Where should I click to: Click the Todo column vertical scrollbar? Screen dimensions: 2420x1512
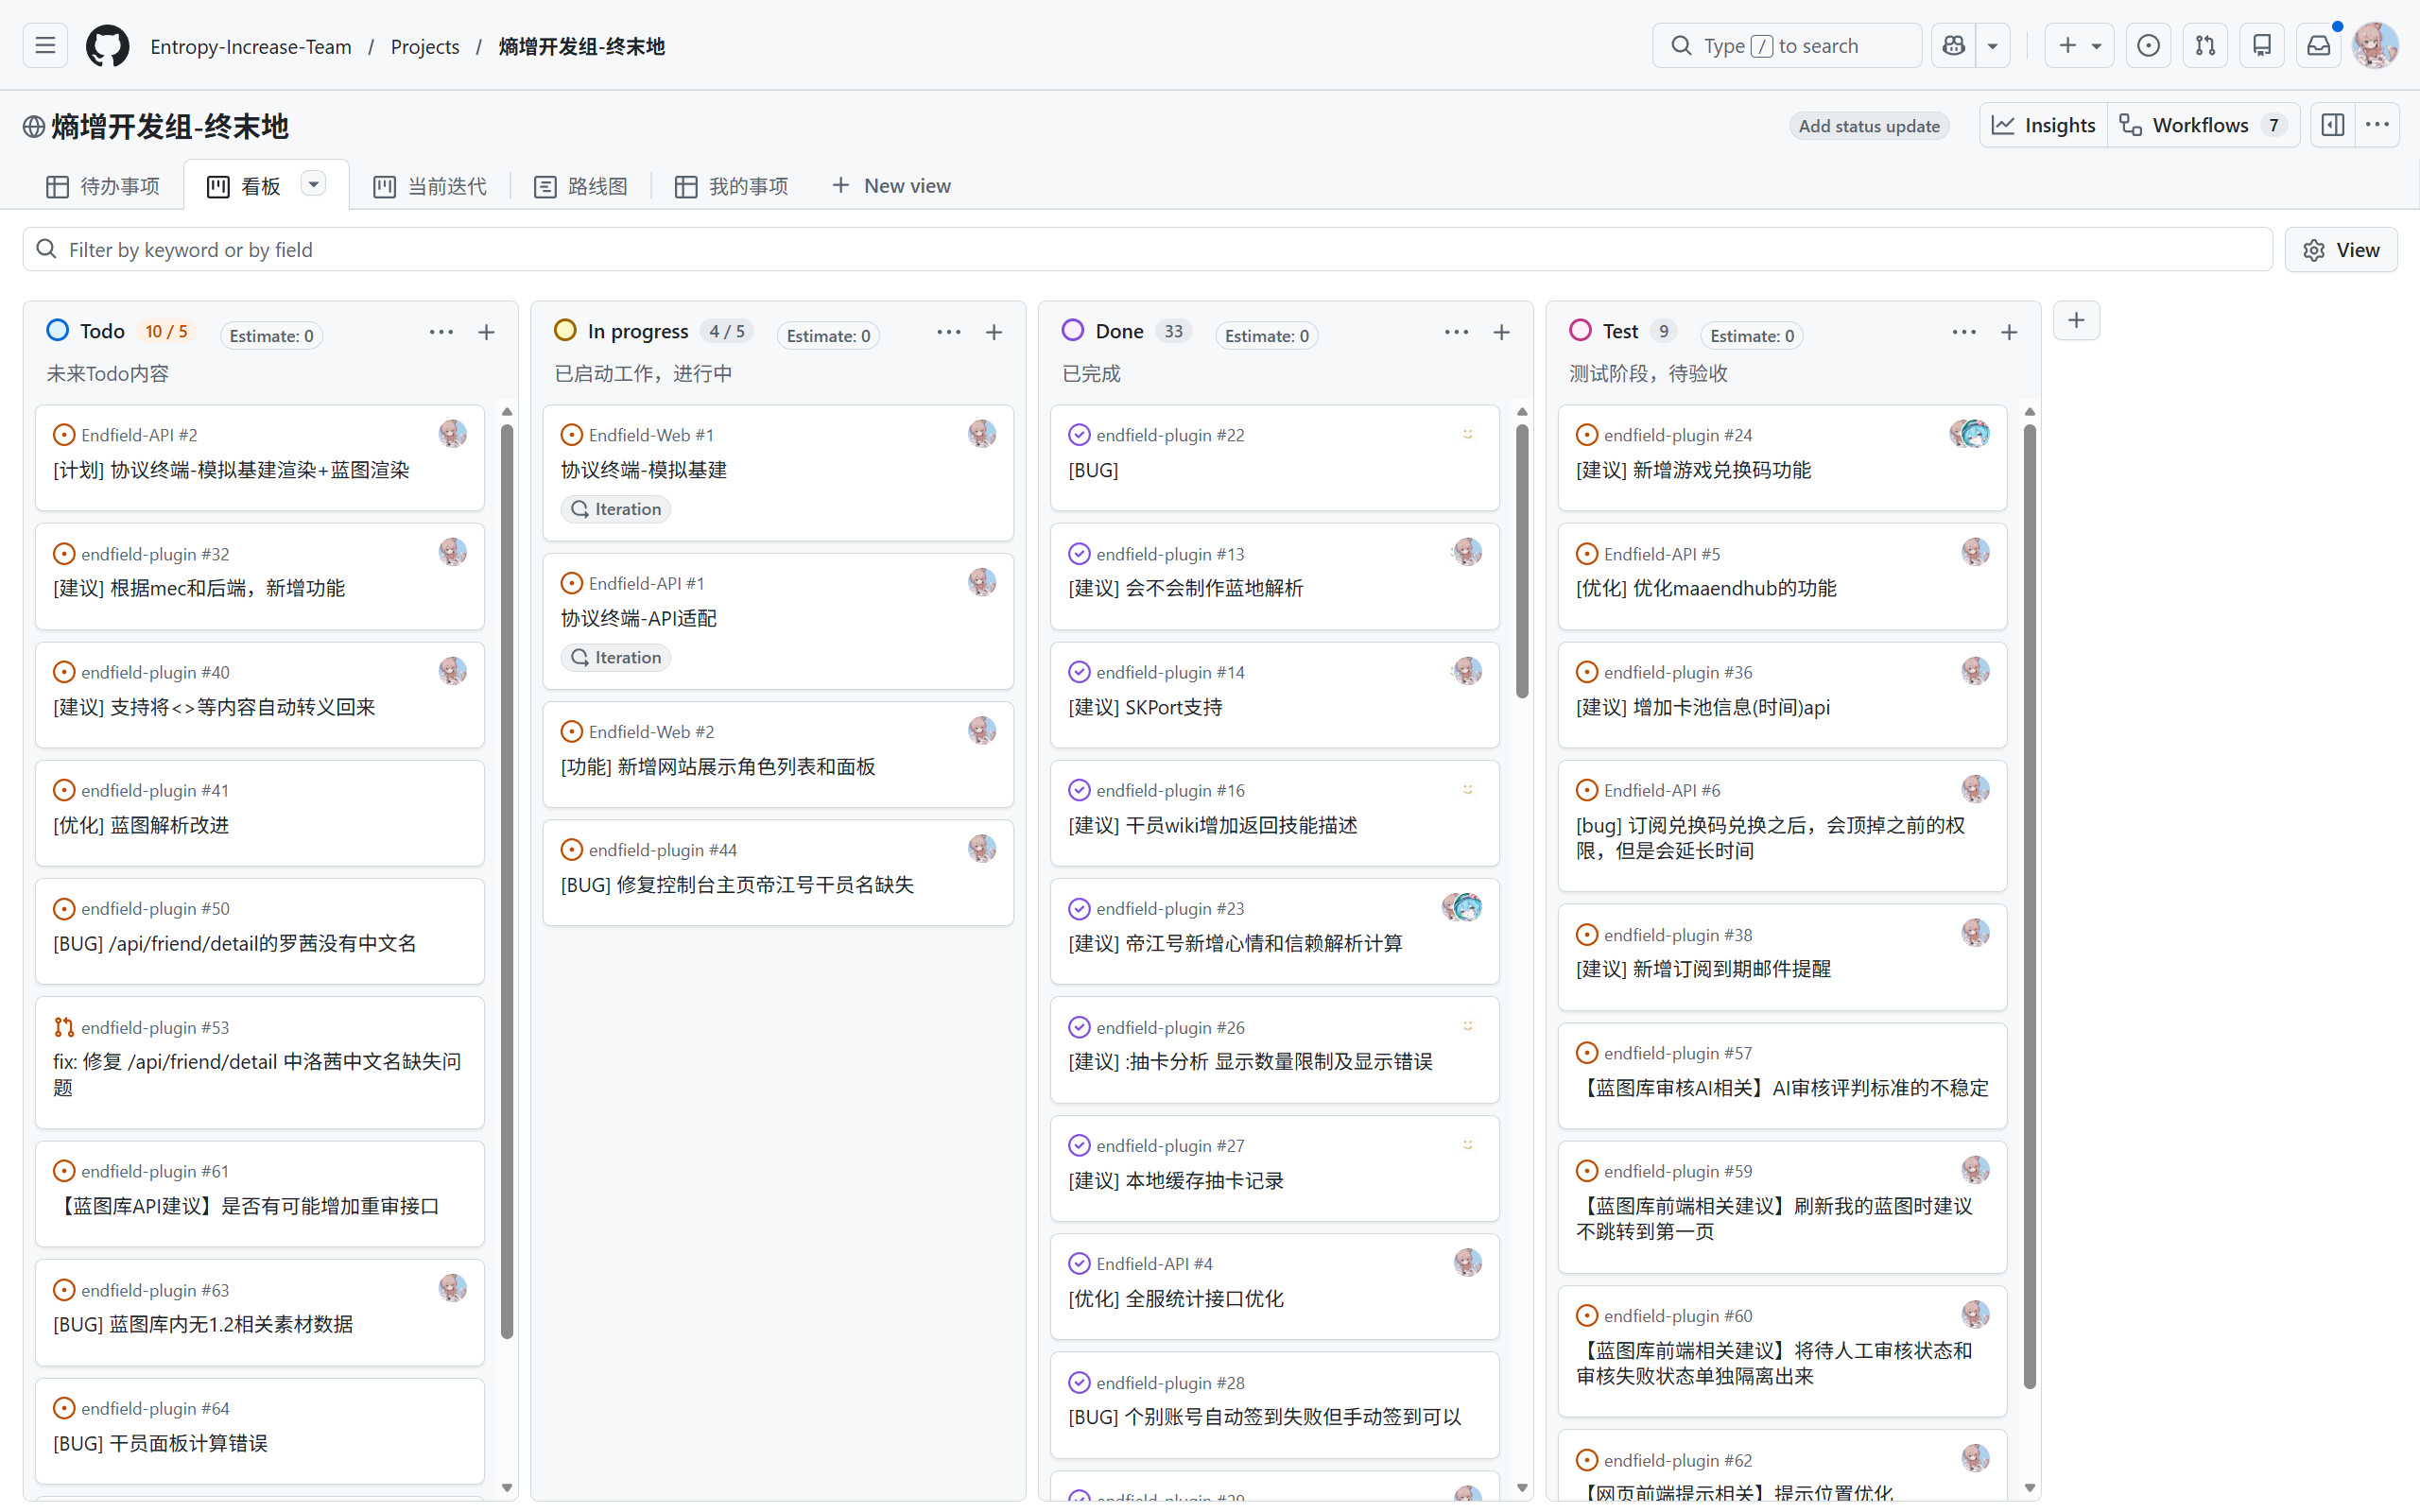[507, 880]
